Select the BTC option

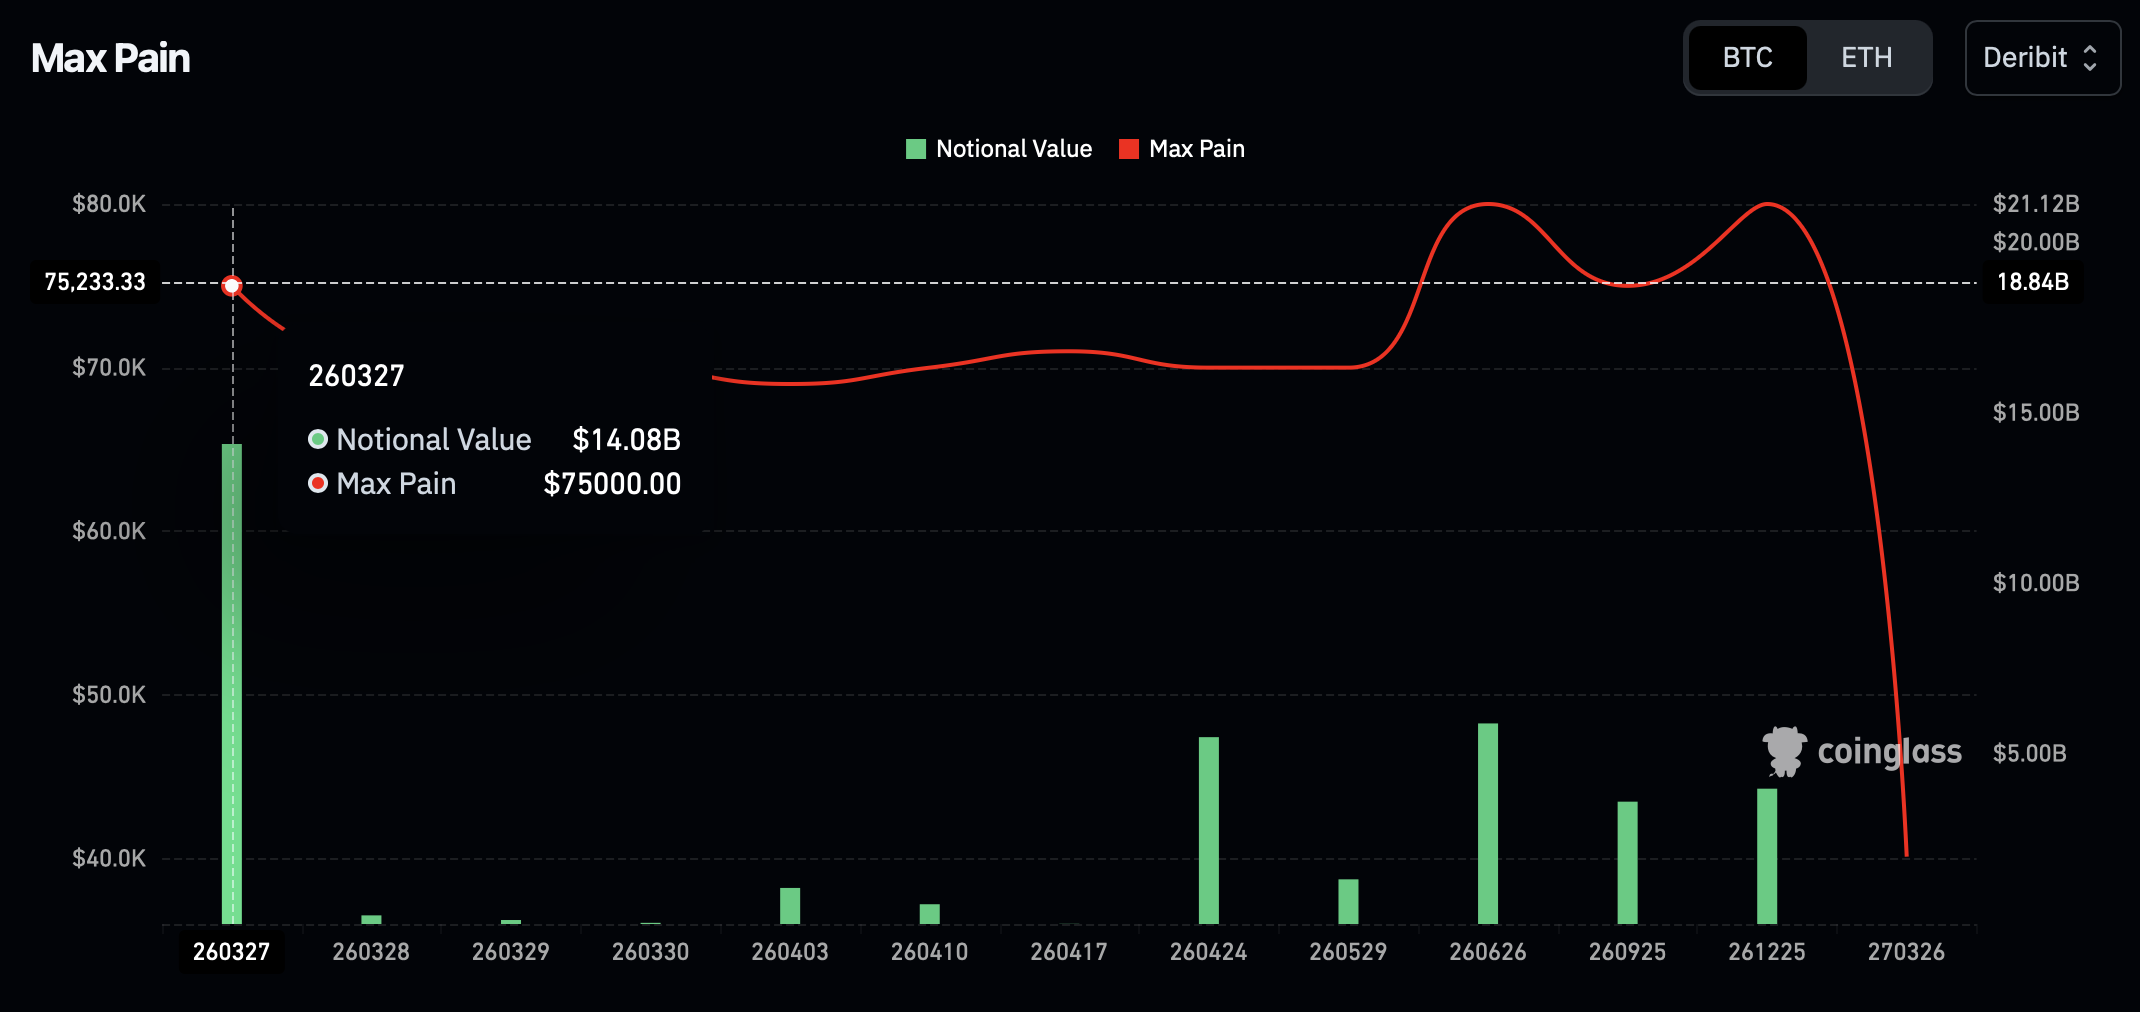point(1746,58)
